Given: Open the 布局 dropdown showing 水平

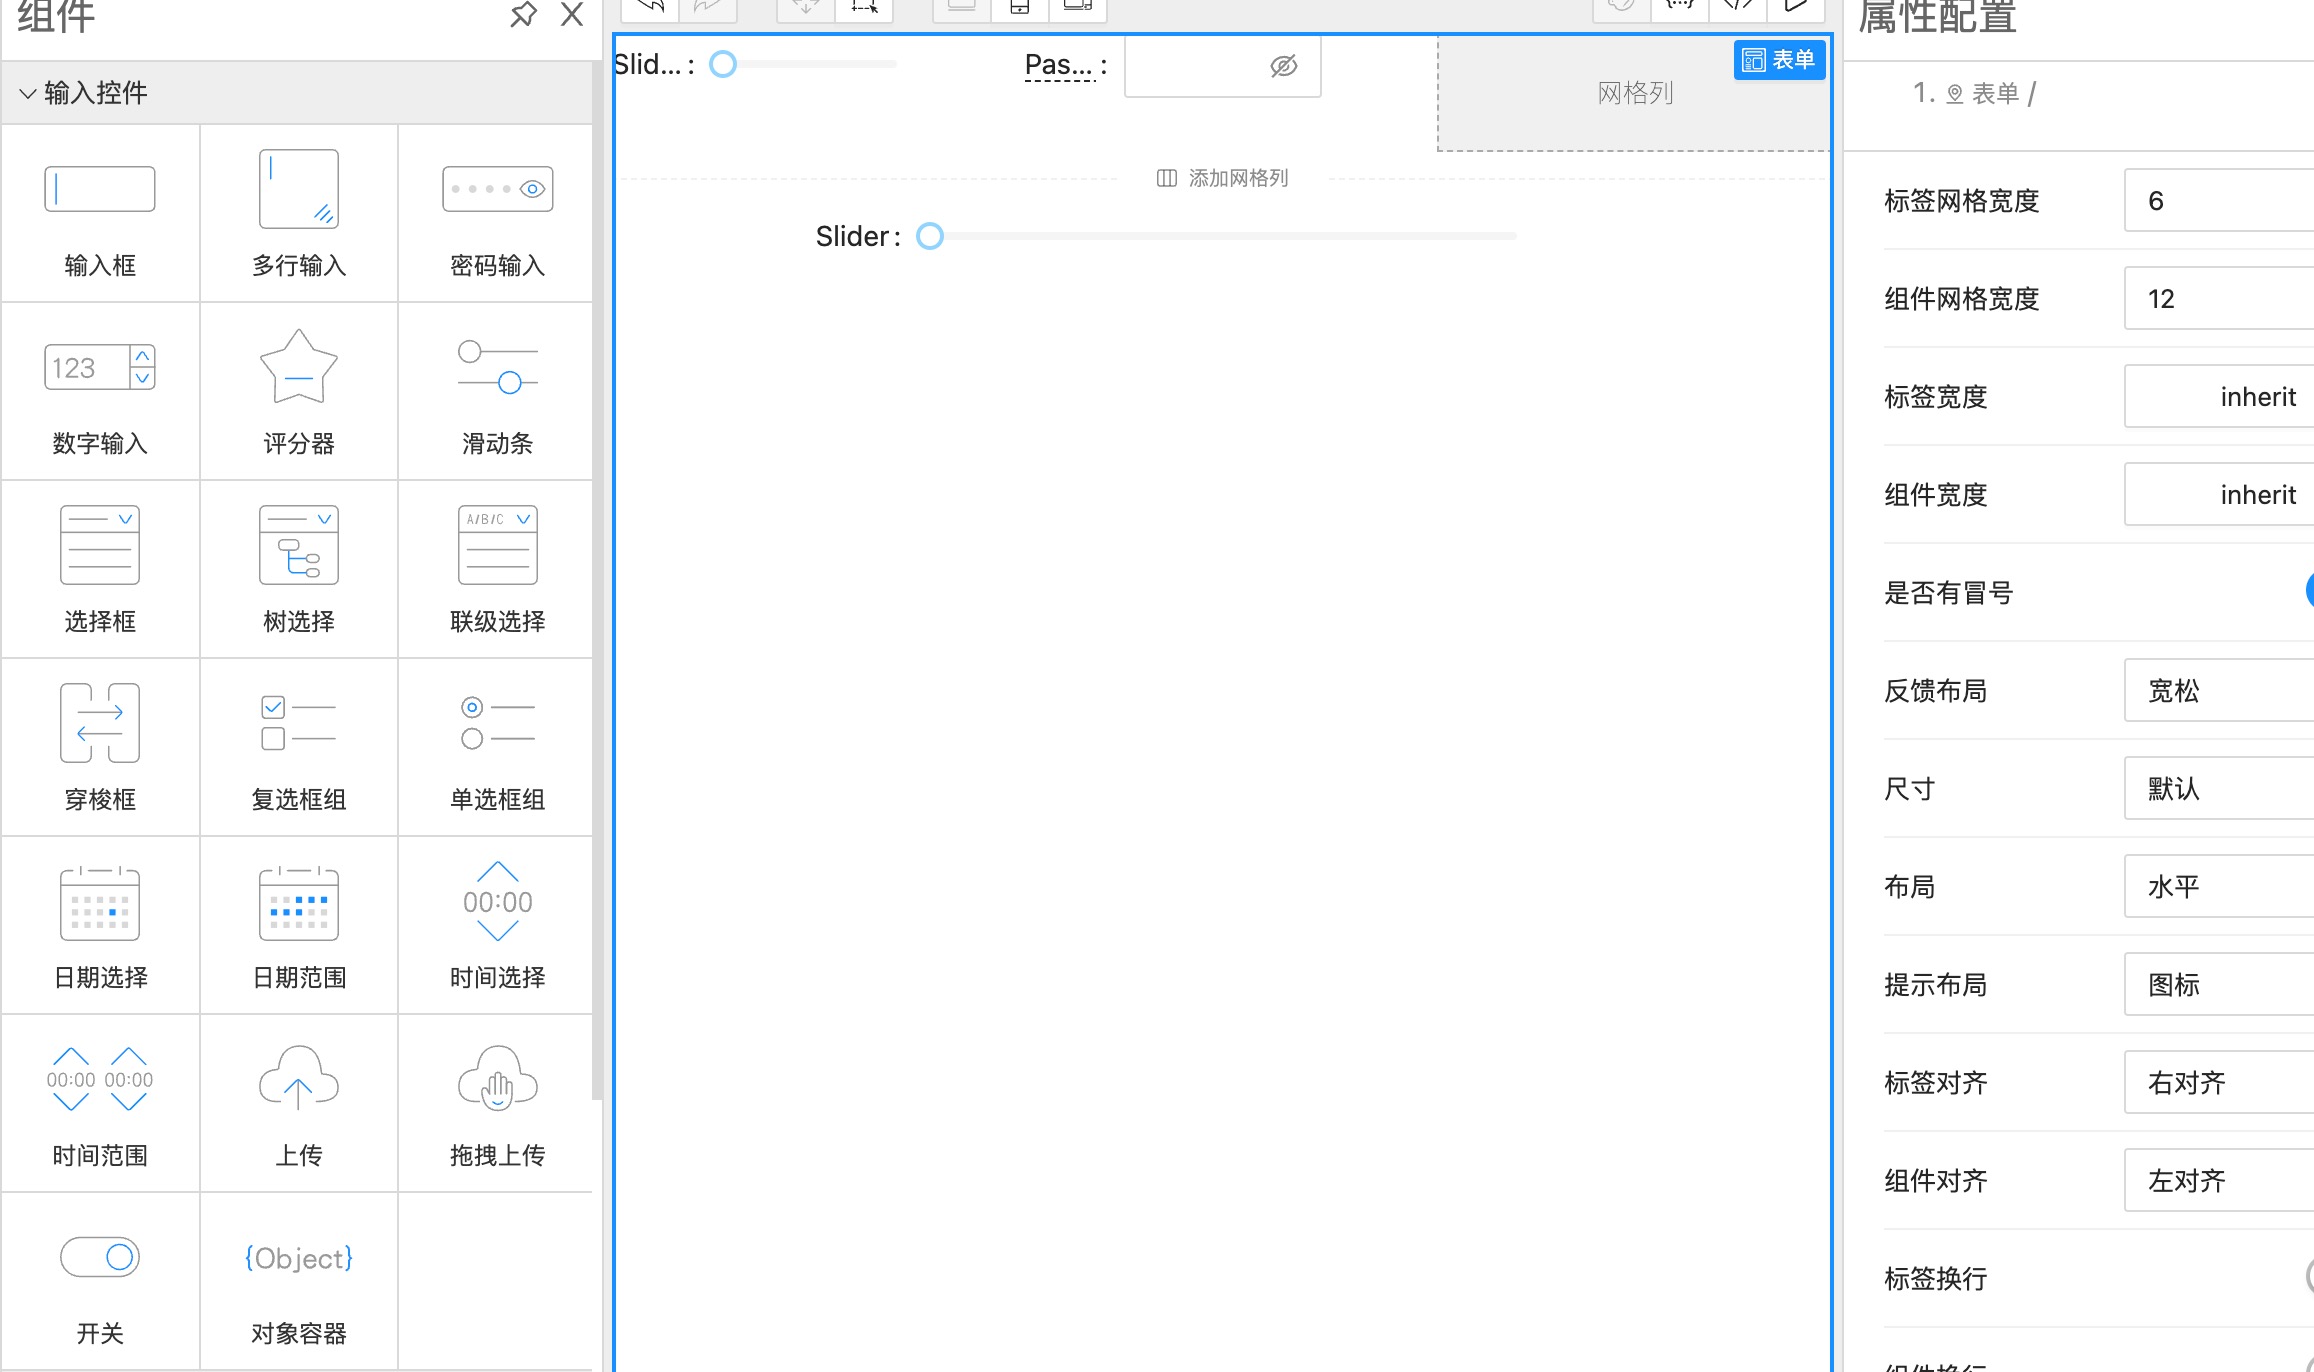Looking at the screenshot, I should pyautogui.click(x=2219, y=887).
